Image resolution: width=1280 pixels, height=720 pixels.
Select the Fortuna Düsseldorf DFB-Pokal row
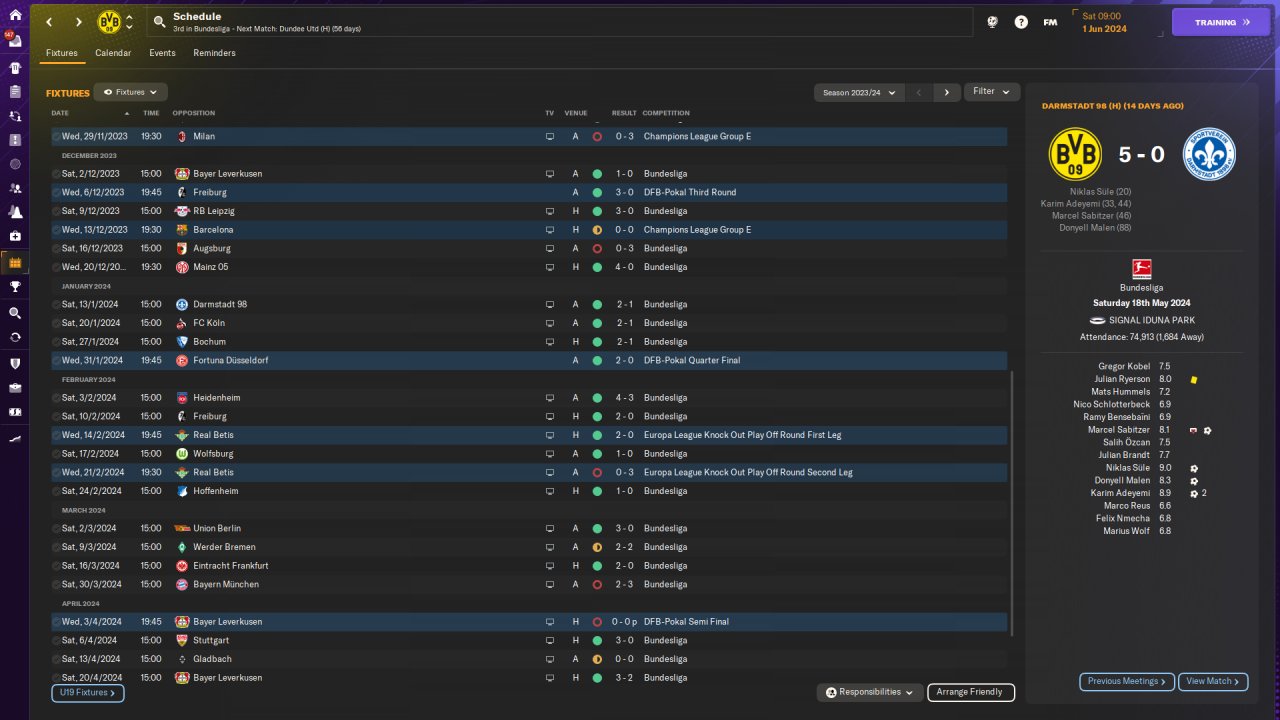[x=529, y=360]
